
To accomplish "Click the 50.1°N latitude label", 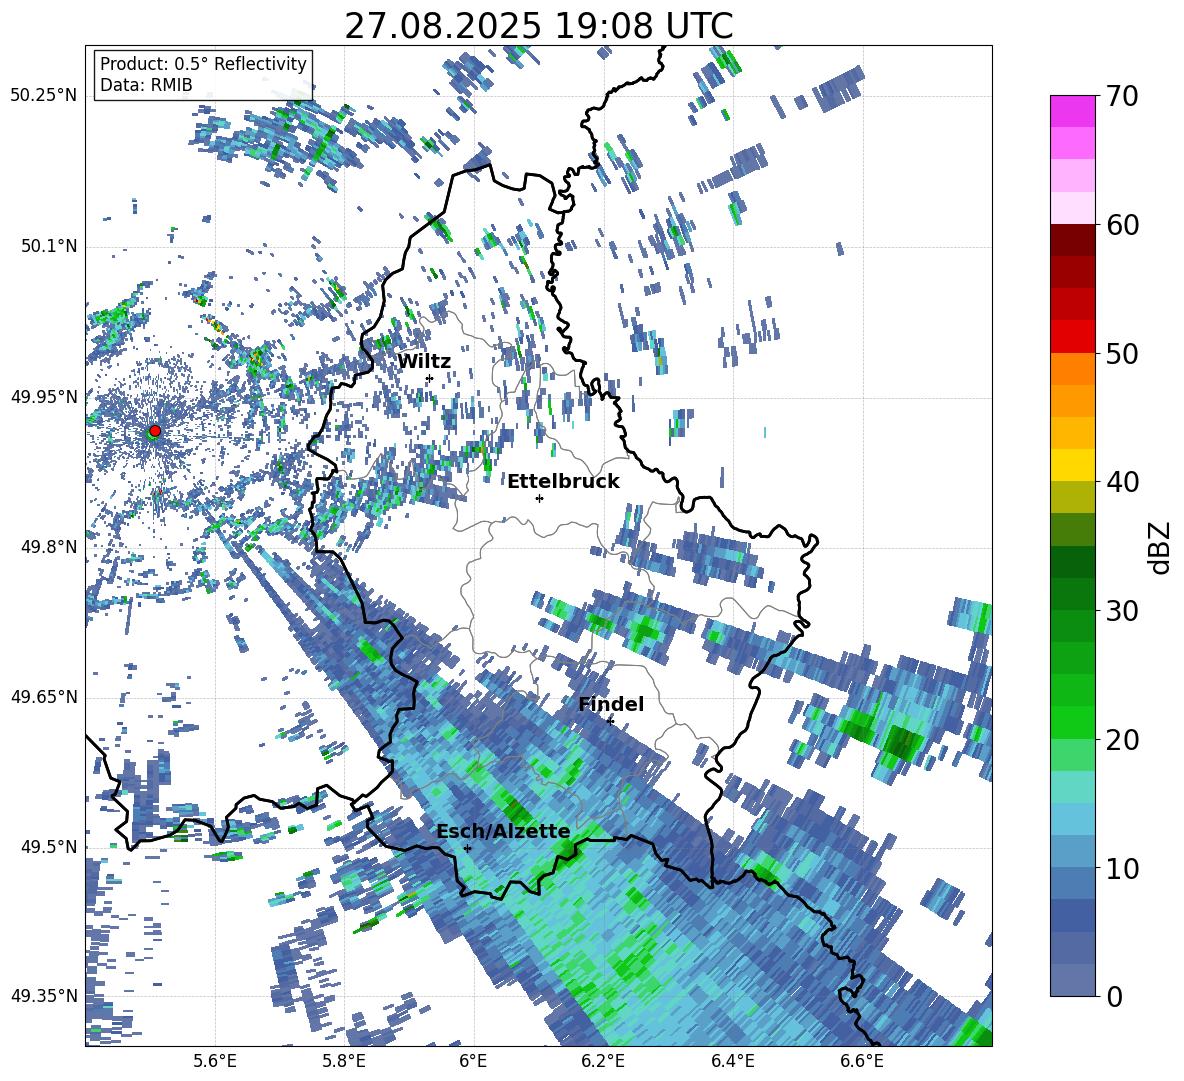I will 48,247.
